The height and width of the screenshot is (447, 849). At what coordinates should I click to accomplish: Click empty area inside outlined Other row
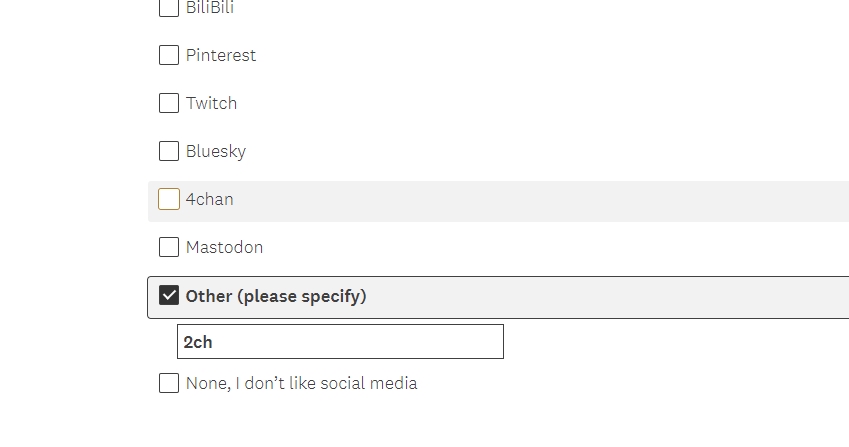600,297
